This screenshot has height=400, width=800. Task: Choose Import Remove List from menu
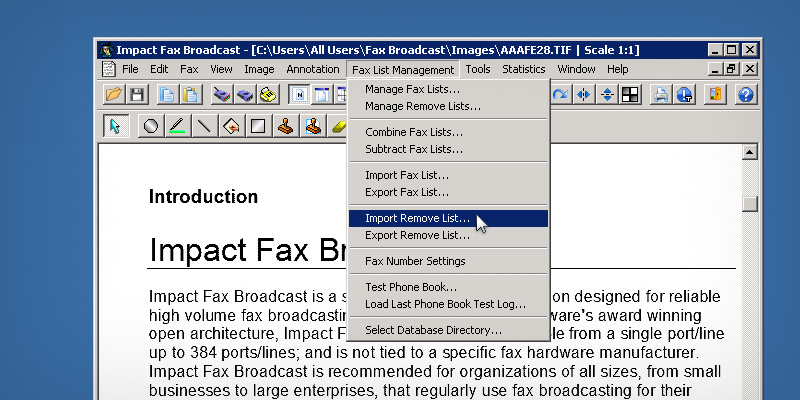(x=417, y=218)
